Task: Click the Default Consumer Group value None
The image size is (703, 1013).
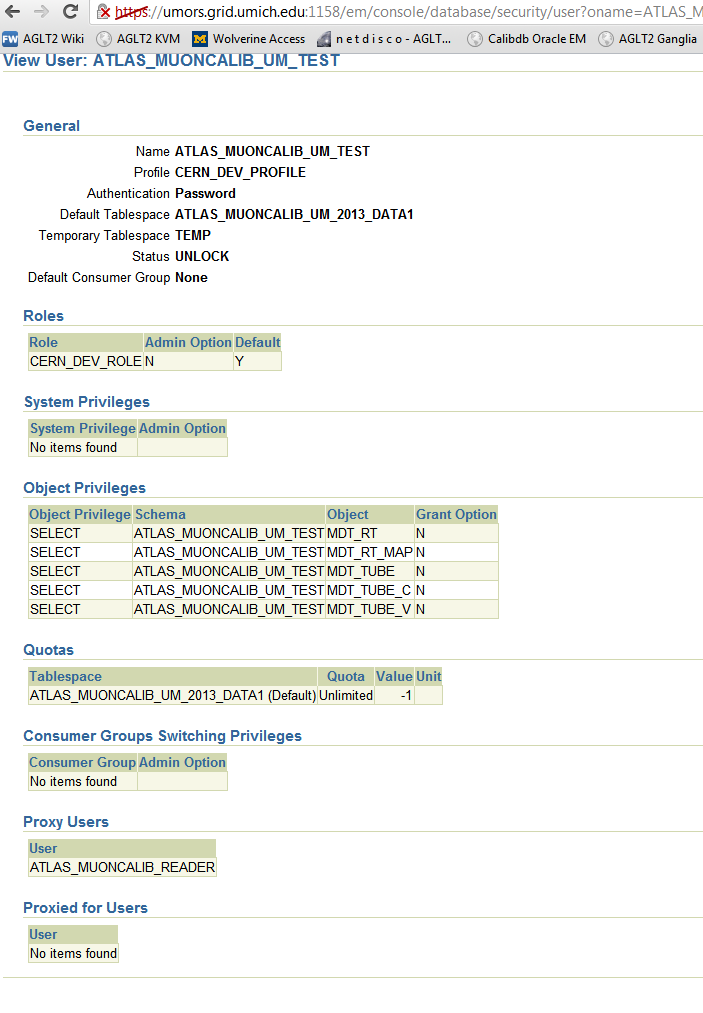Action: pyautogui.click(x=191, y=277)
